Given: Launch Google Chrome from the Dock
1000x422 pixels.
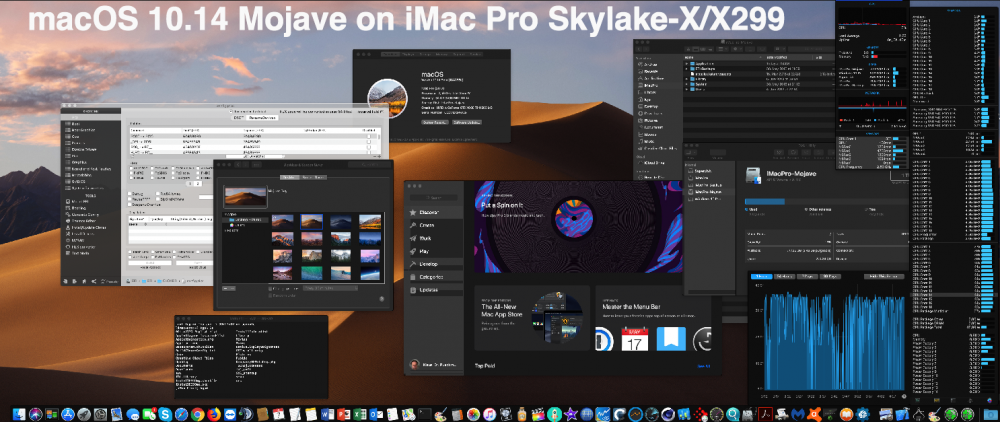Looking at the screenshot, I should tap(198, 414).
